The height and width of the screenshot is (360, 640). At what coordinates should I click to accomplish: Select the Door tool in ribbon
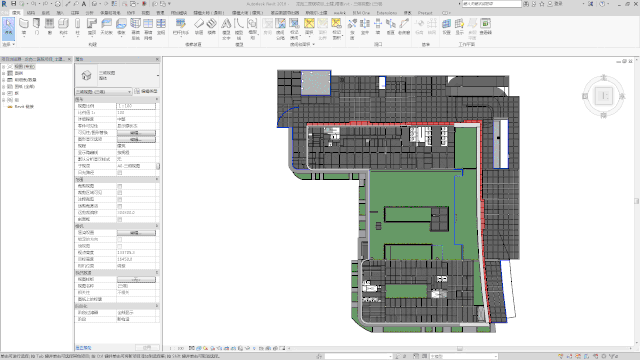click(37, 27)
